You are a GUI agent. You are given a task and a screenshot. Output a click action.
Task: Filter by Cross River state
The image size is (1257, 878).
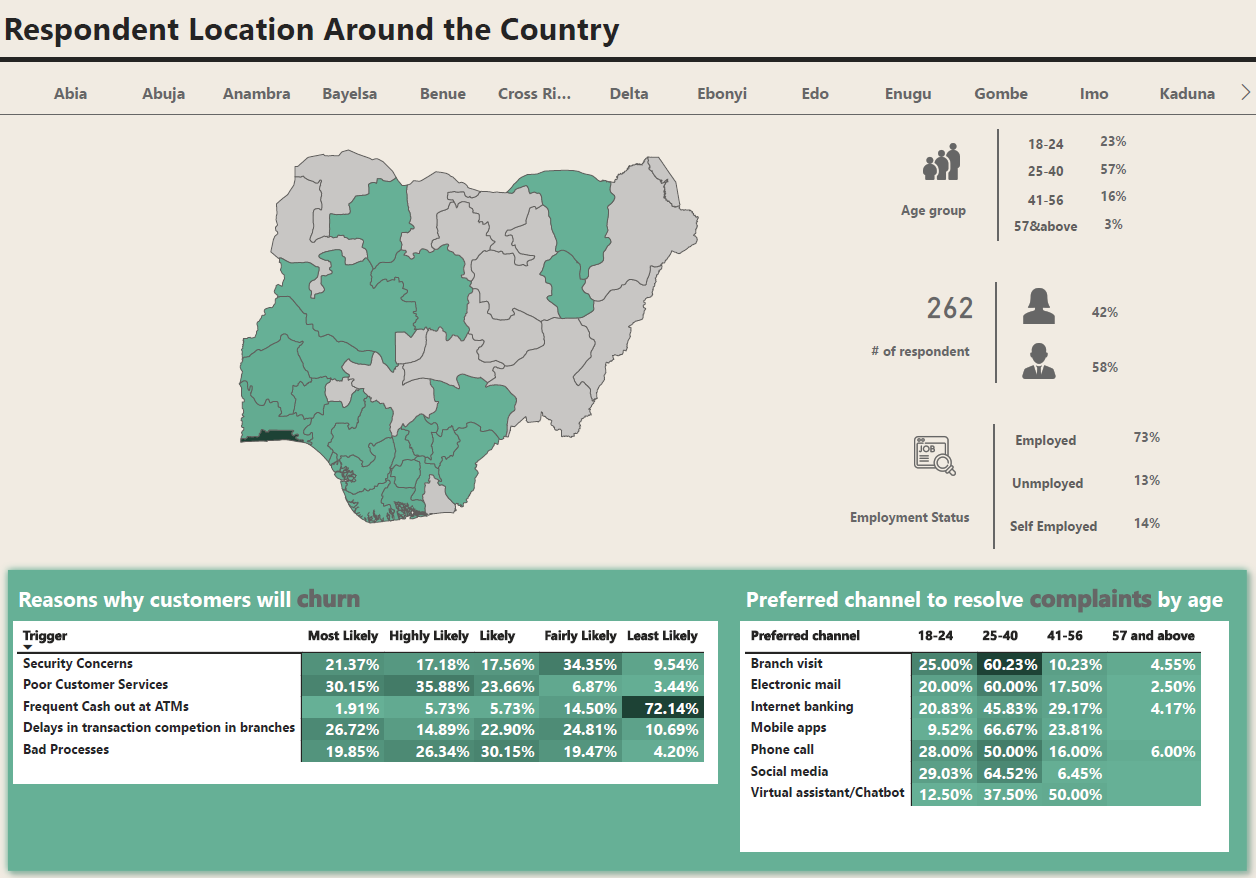[x=534, y=93]
